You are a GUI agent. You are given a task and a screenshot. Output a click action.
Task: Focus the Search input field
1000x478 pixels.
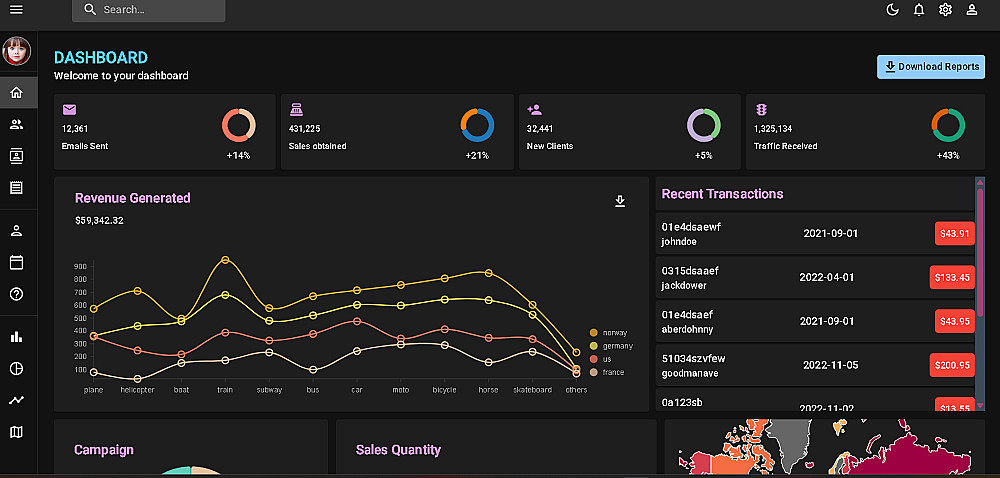[x=149, y=10]
